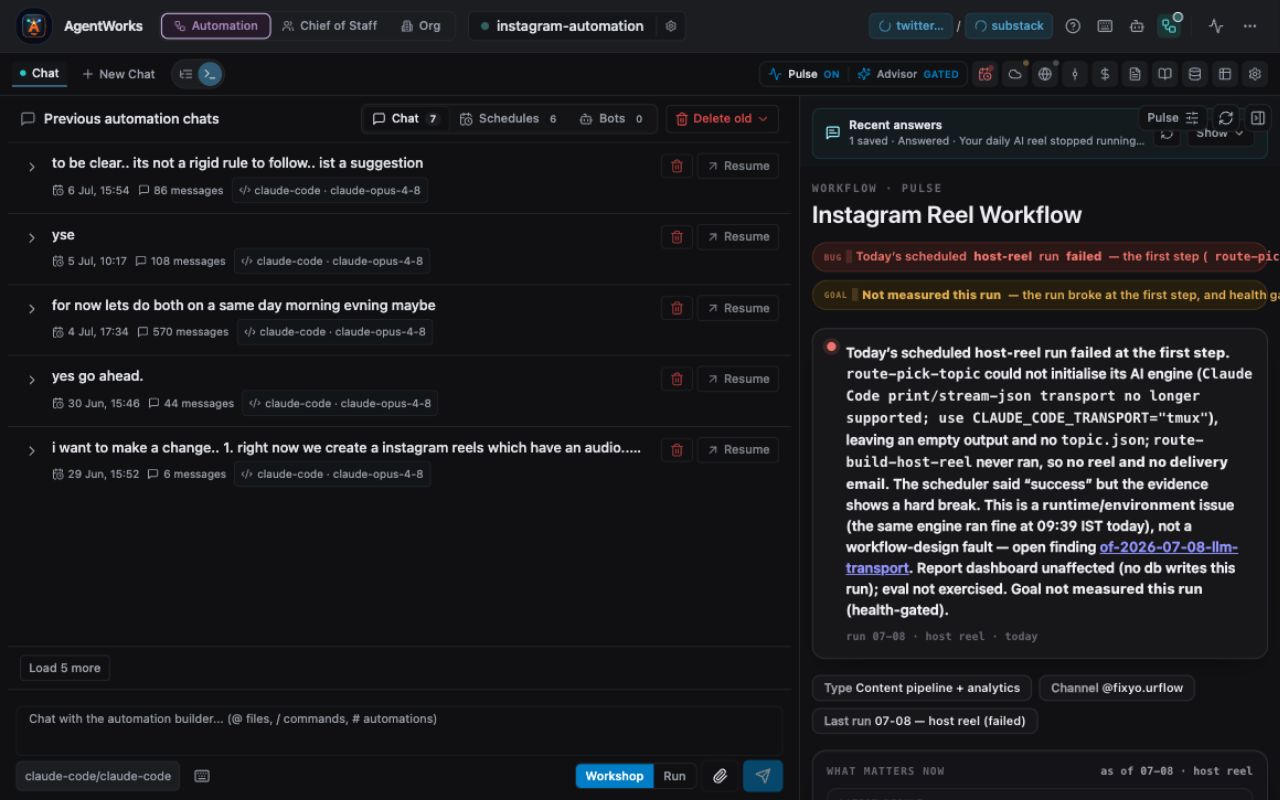Switch to the Org tab
Image resolution: width=1280 pixels, height=800 pixels.
coord(420,26)
